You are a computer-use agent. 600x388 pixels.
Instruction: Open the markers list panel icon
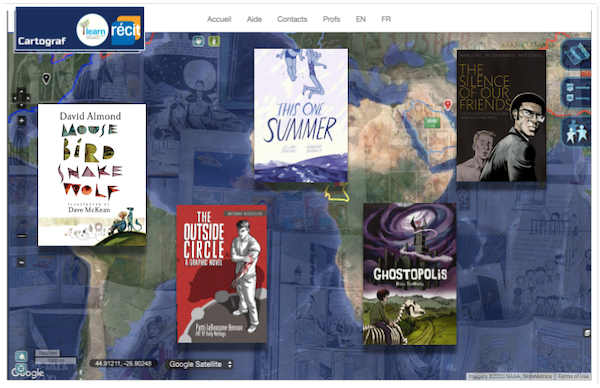click(x=577, y=93)
